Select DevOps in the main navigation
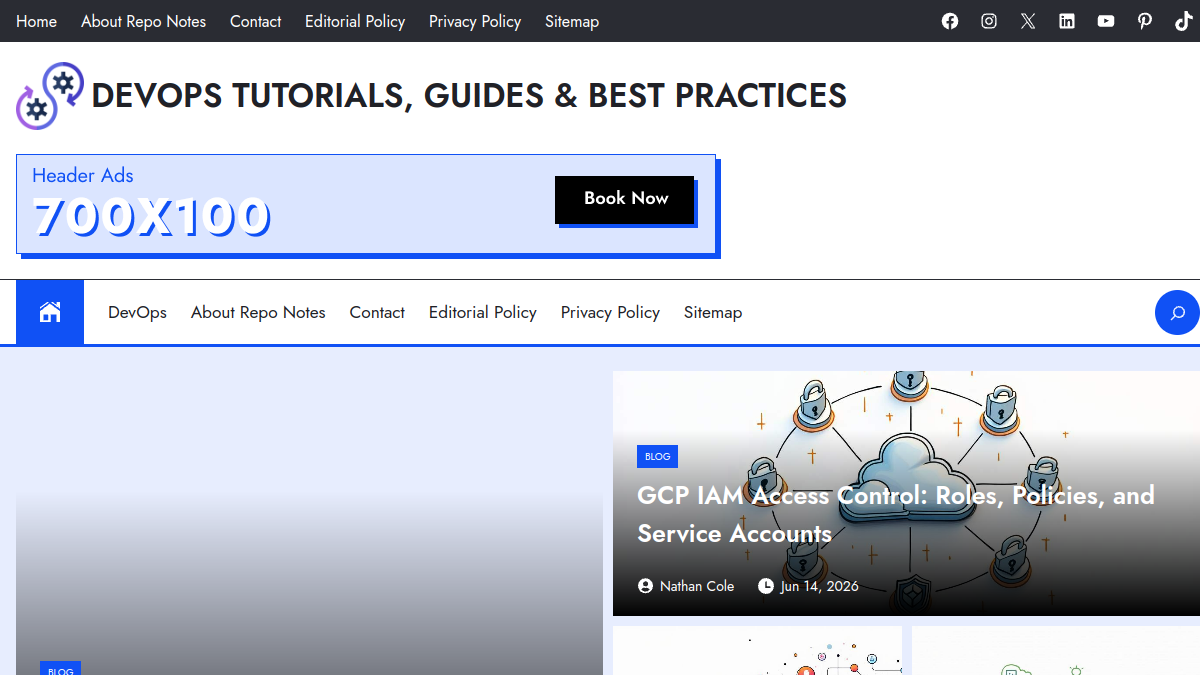This screenshot has height=675, width=1200. (x=138, y=312)
